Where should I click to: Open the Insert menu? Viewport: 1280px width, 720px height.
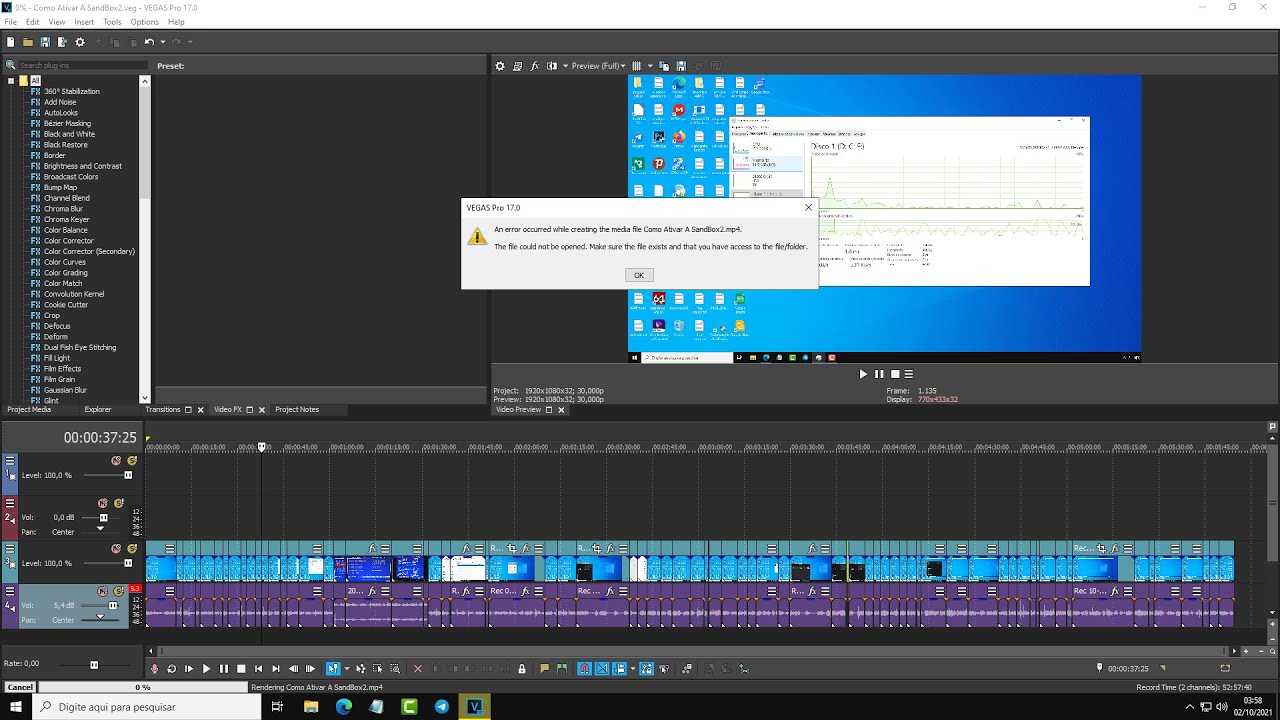click(x=84, y=22)
